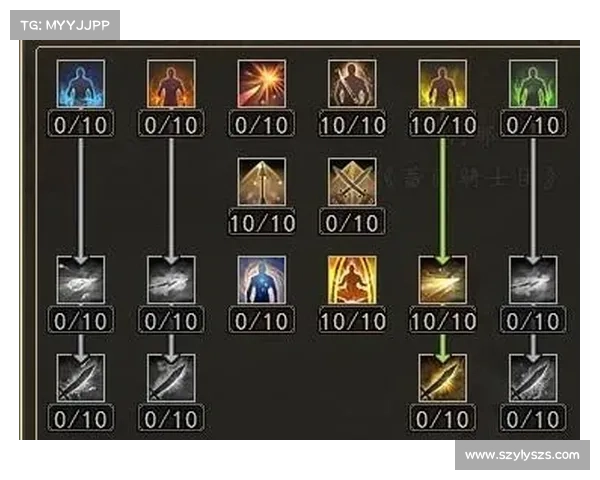
Task: Click the TG: MYYJJPP label
Action: click(65, 25)
